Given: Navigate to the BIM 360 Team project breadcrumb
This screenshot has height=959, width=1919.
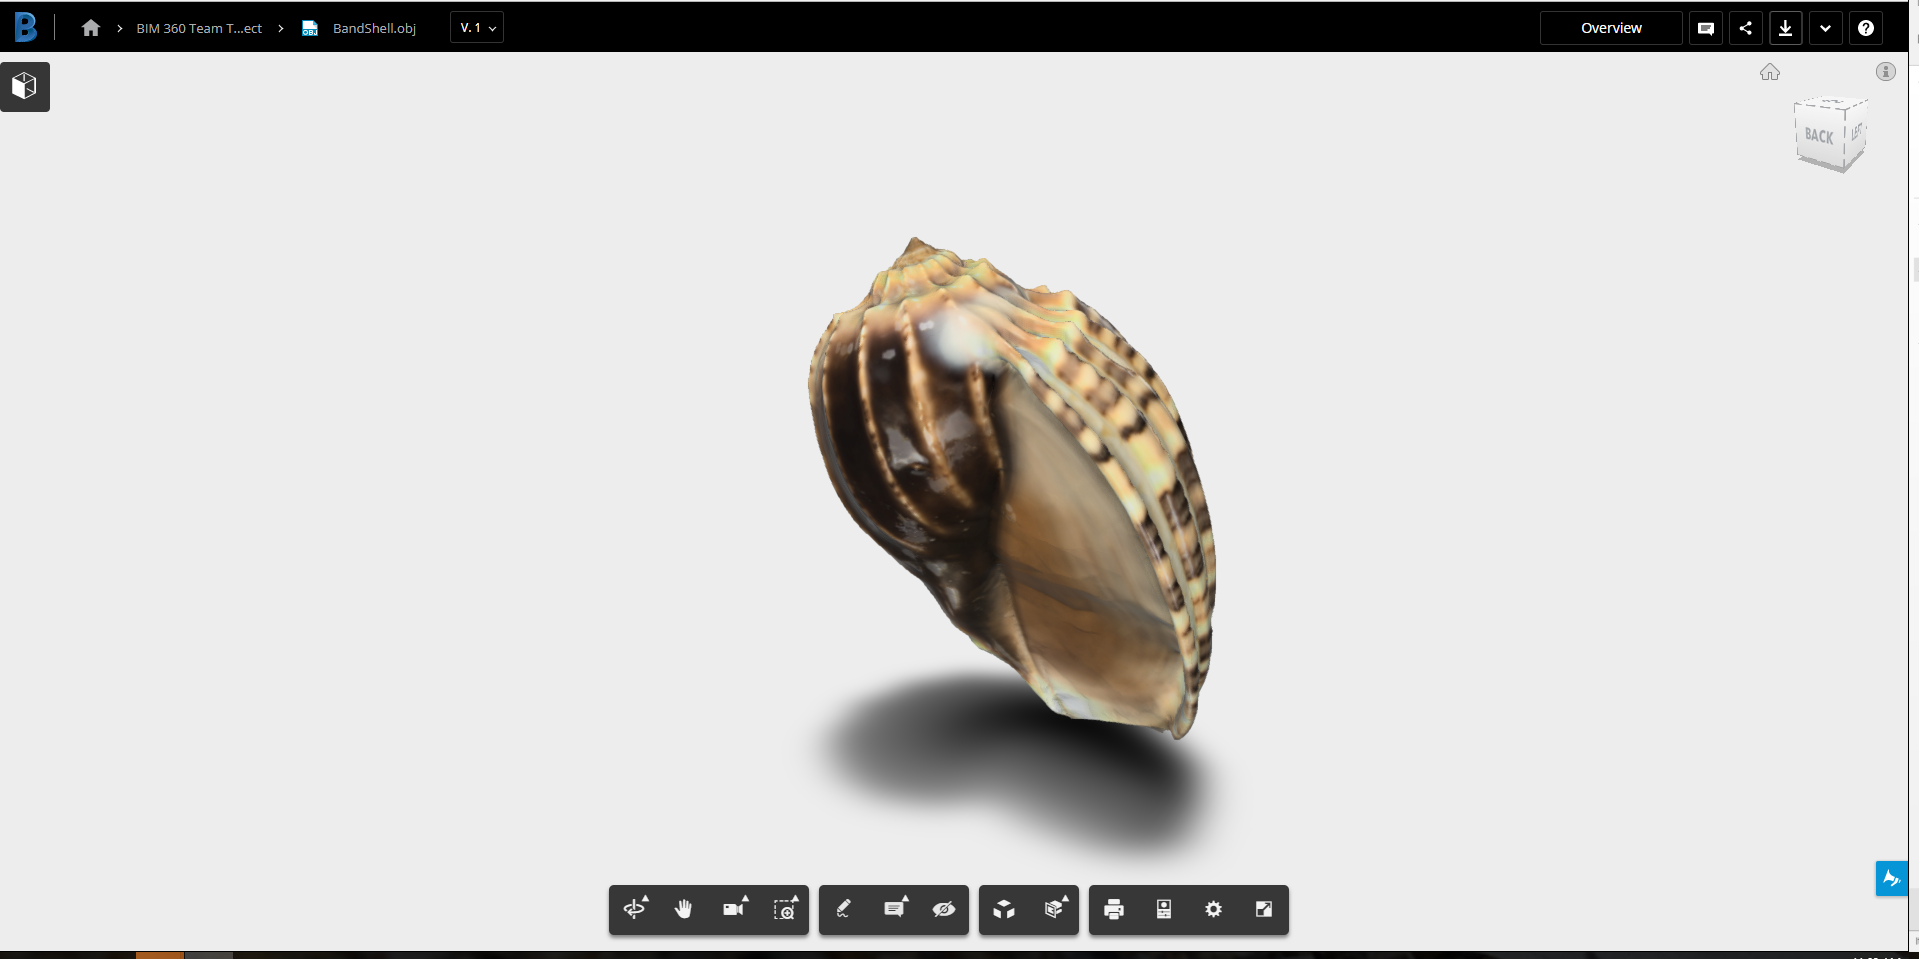Looking at the screenshot, I should click(x=197, y=27).
